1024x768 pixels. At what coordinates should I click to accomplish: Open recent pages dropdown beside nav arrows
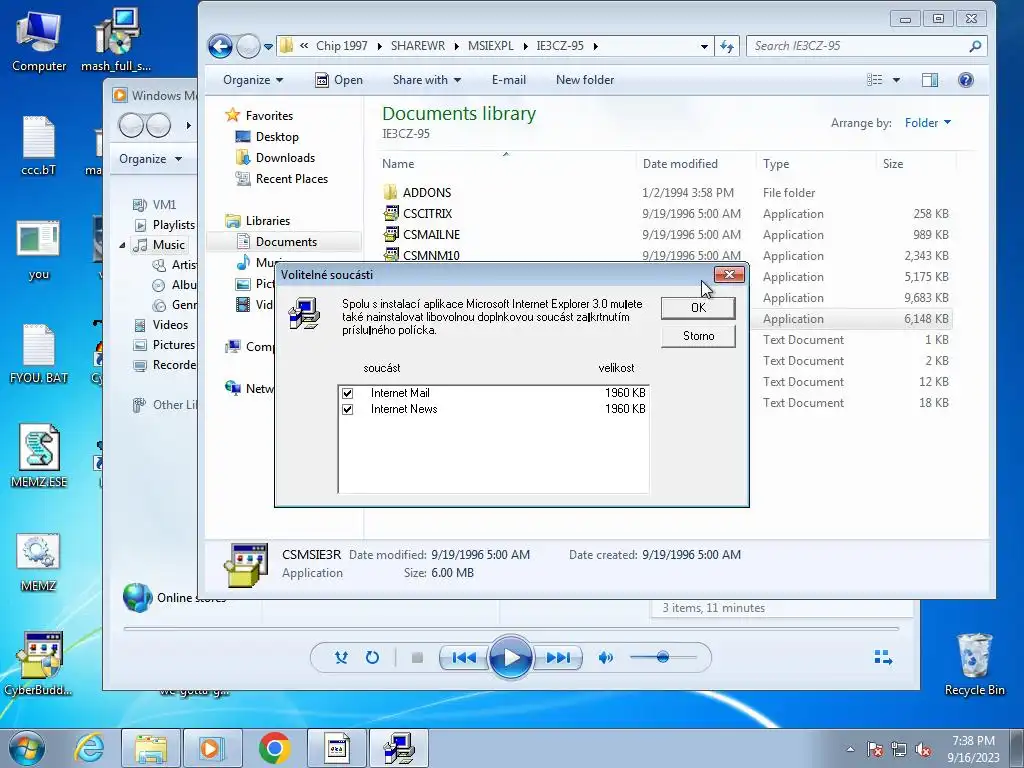(268, 47)
